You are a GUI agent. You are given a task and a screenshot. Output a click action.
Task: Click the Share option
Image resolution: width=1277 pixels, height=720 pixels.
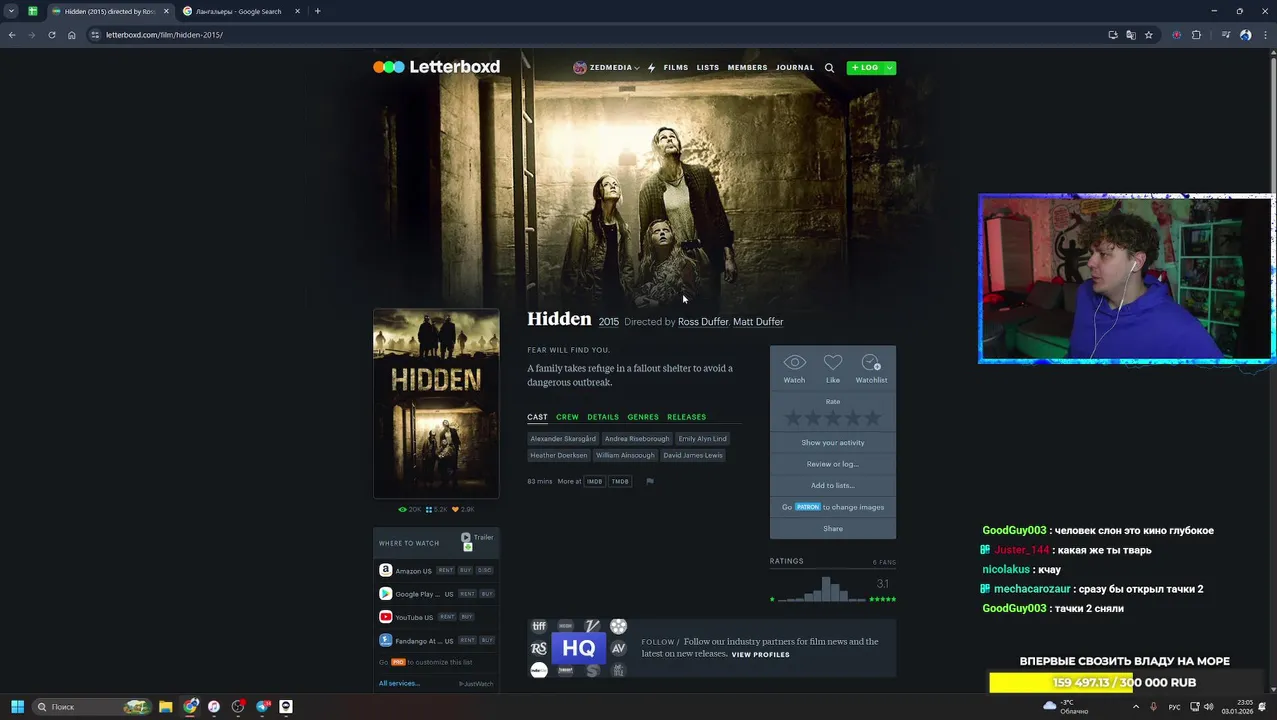[x=833, y=529]
